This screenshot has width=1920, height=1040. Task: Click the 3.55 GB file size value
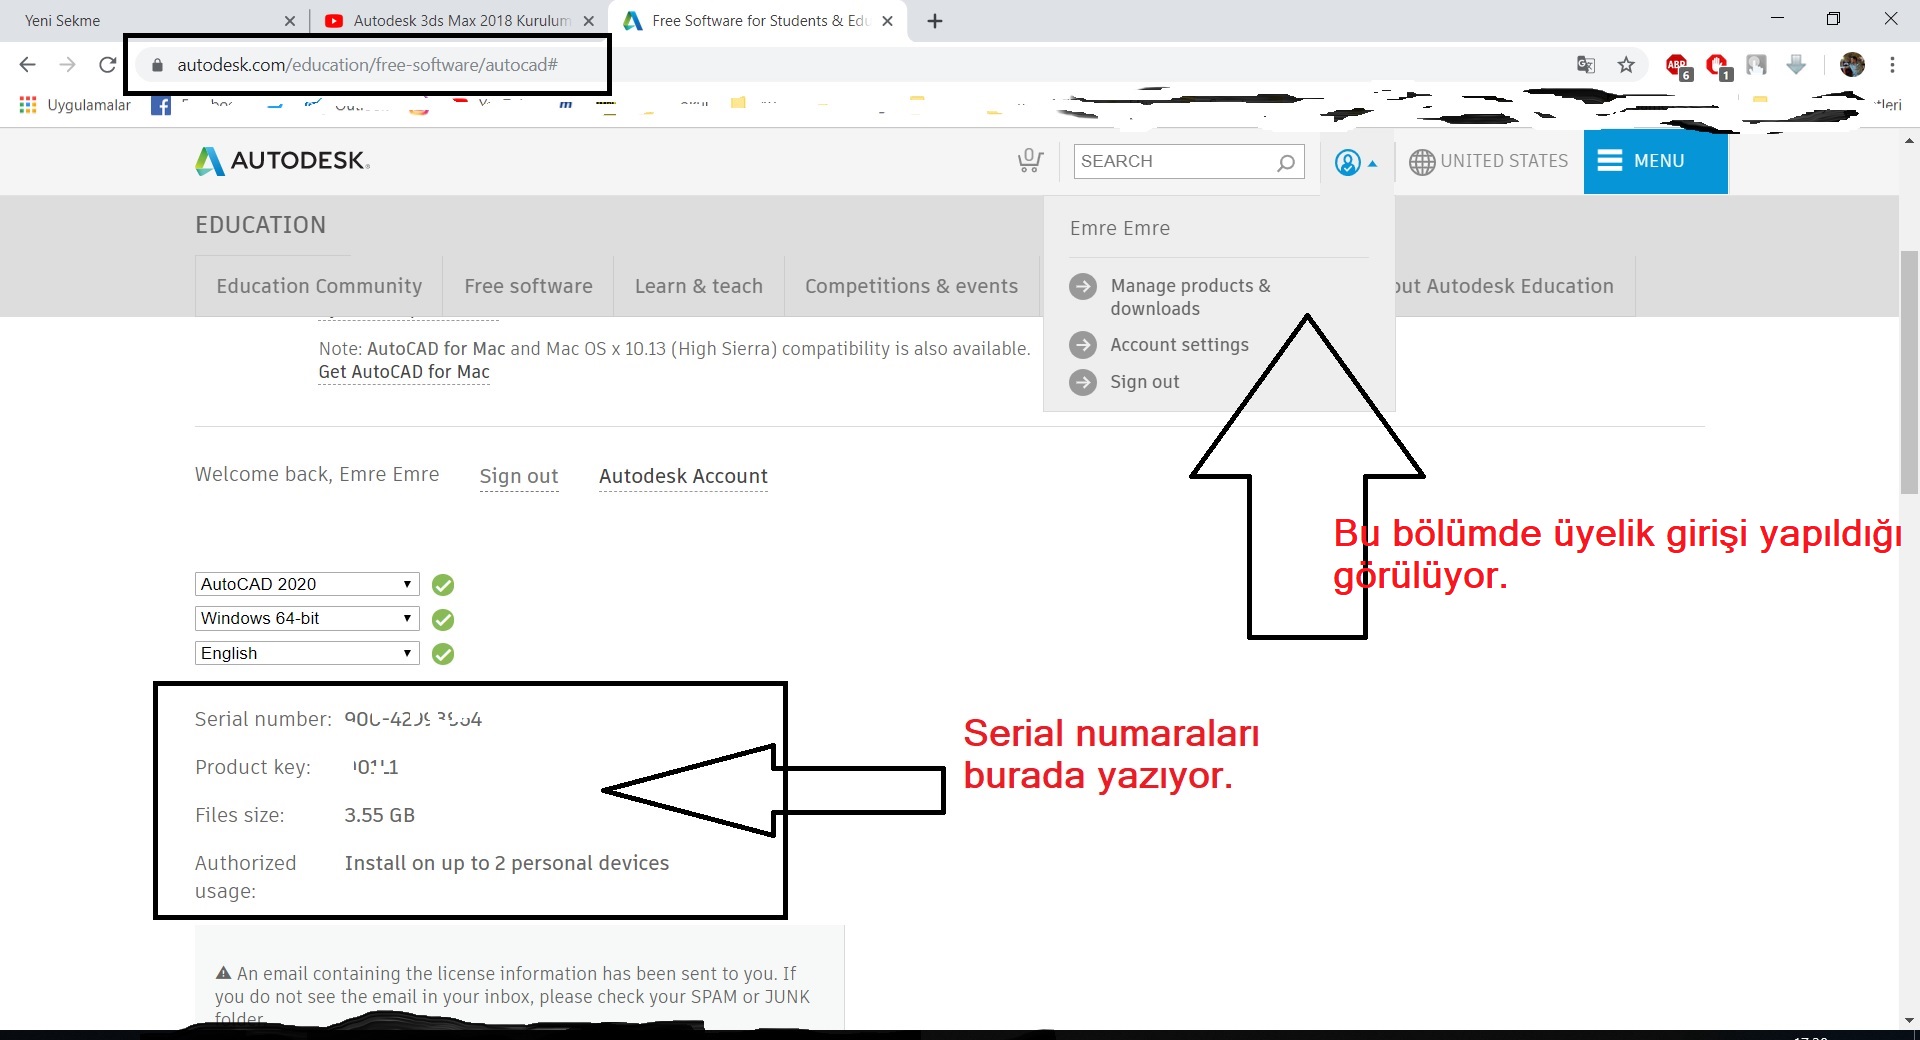[x=379, y=815]
